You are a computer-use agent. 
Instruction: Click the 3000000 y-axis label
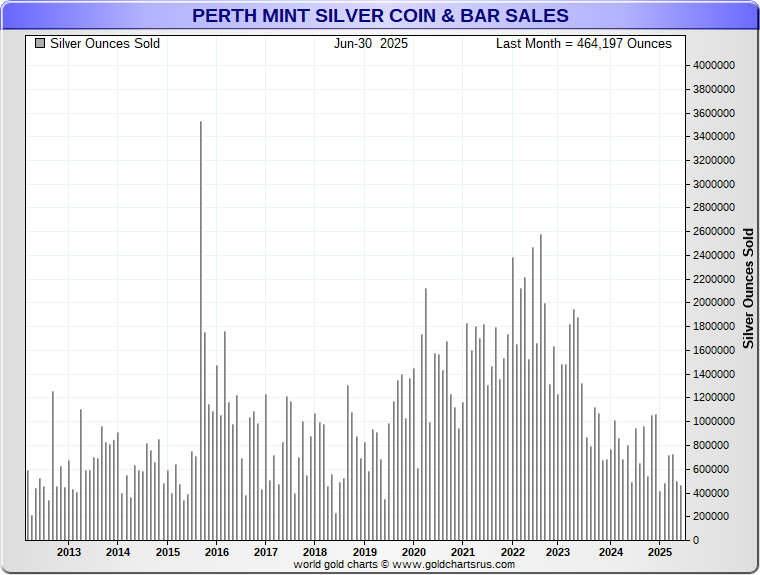pyautogui.click(x=714, y=184)
